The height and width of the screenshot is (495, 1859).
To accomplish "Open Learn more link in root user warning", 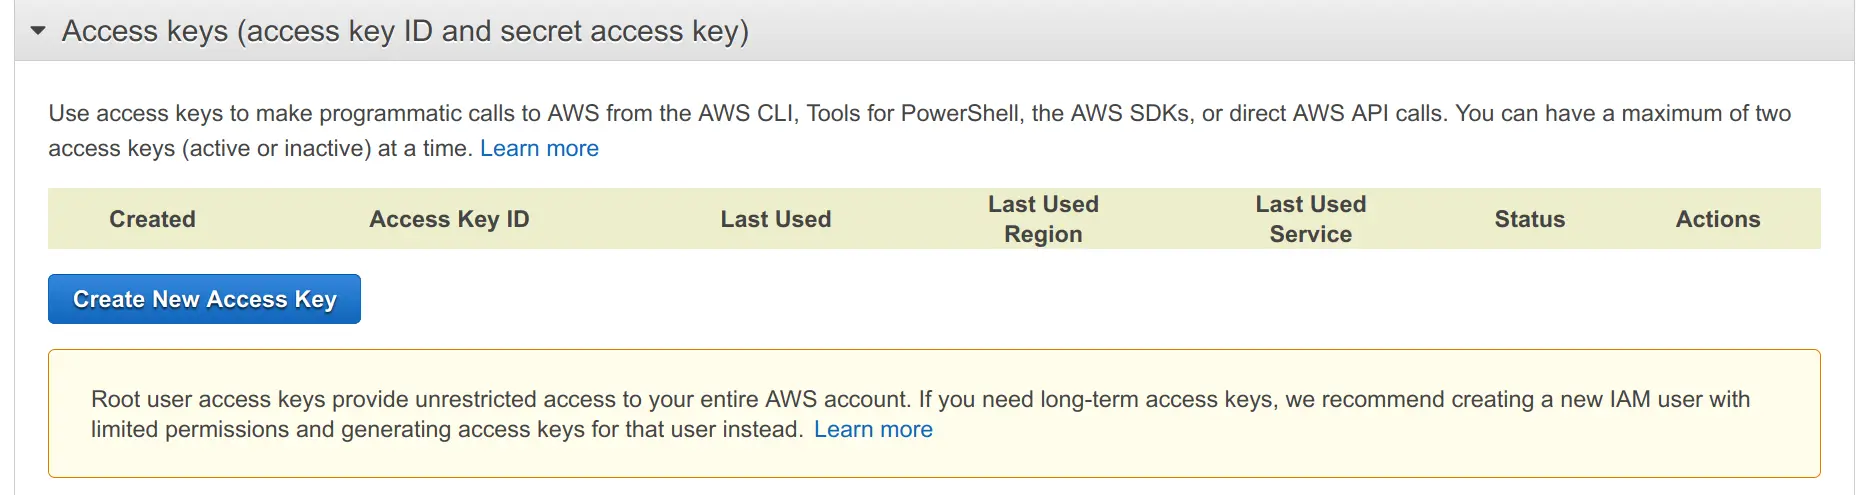I will (873, 430).
